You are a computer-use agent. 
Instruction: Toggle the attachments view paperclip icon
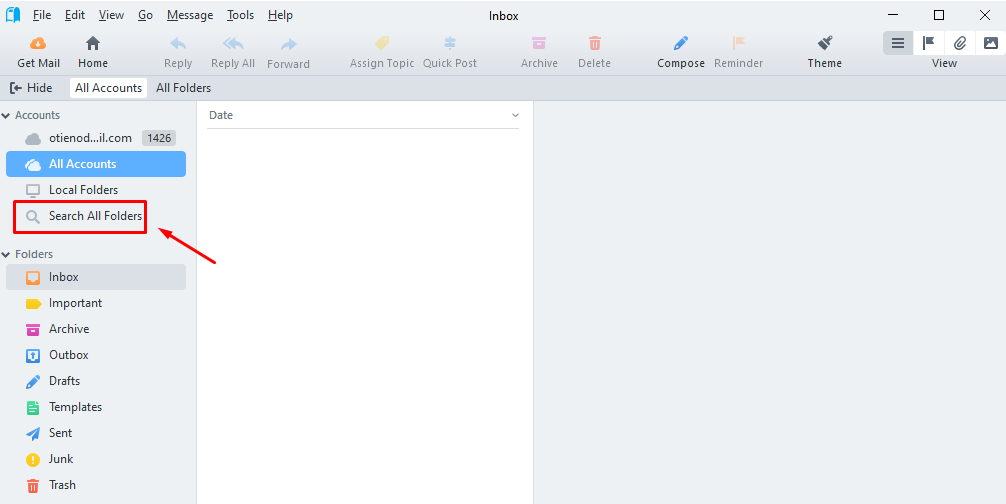[x=960, y=43]
